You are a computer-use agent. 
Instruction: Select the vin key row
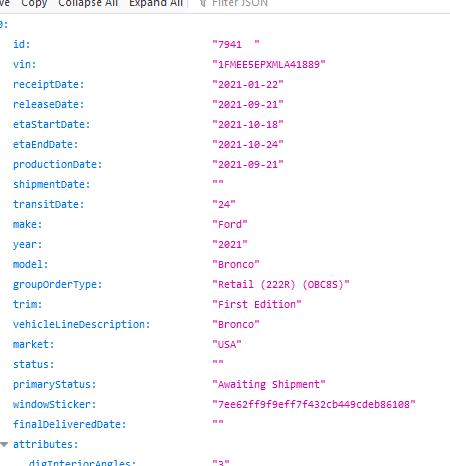(225, 64)
